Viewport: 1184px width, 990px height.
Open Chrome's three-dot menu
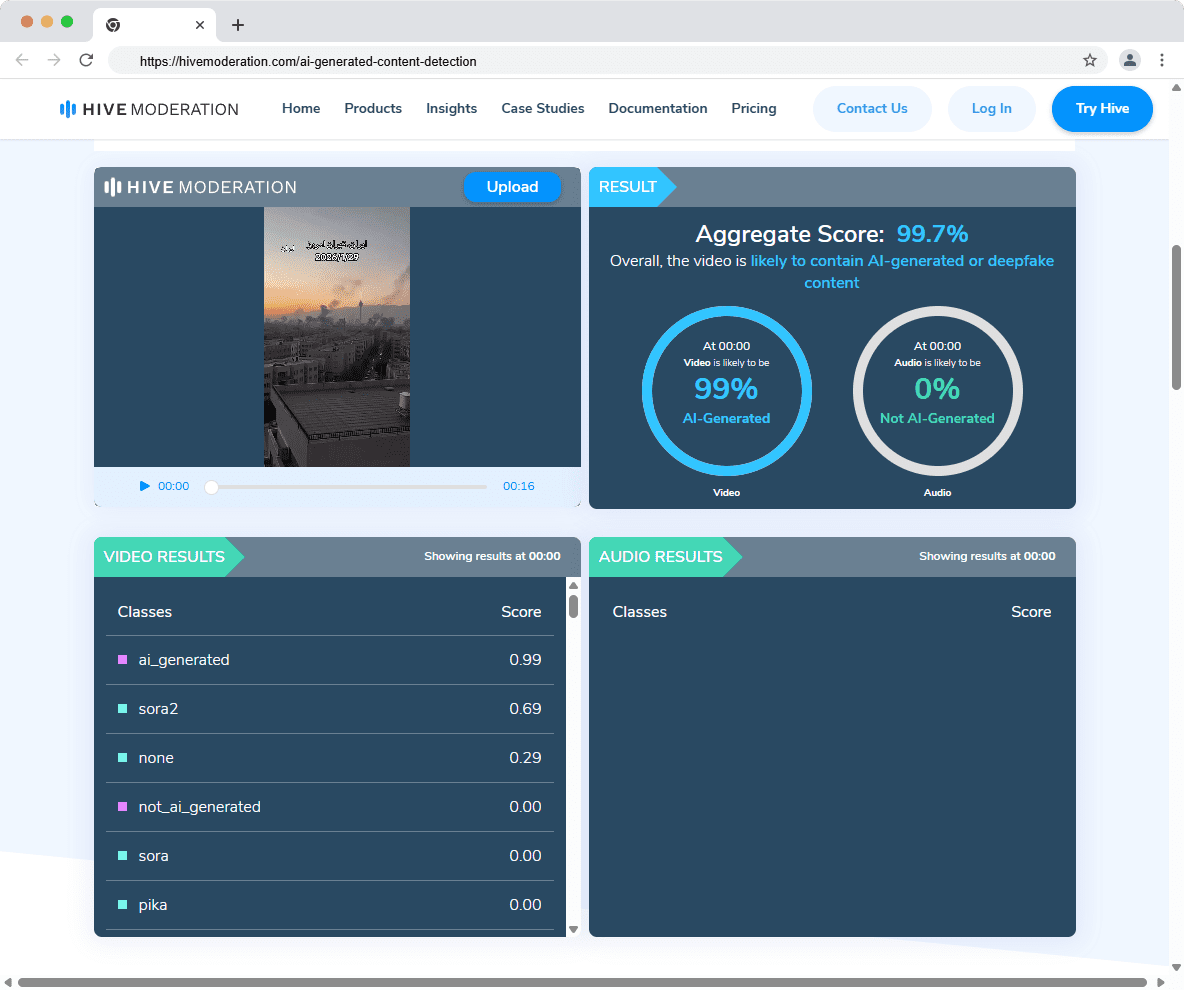(x=1161, y=60)
